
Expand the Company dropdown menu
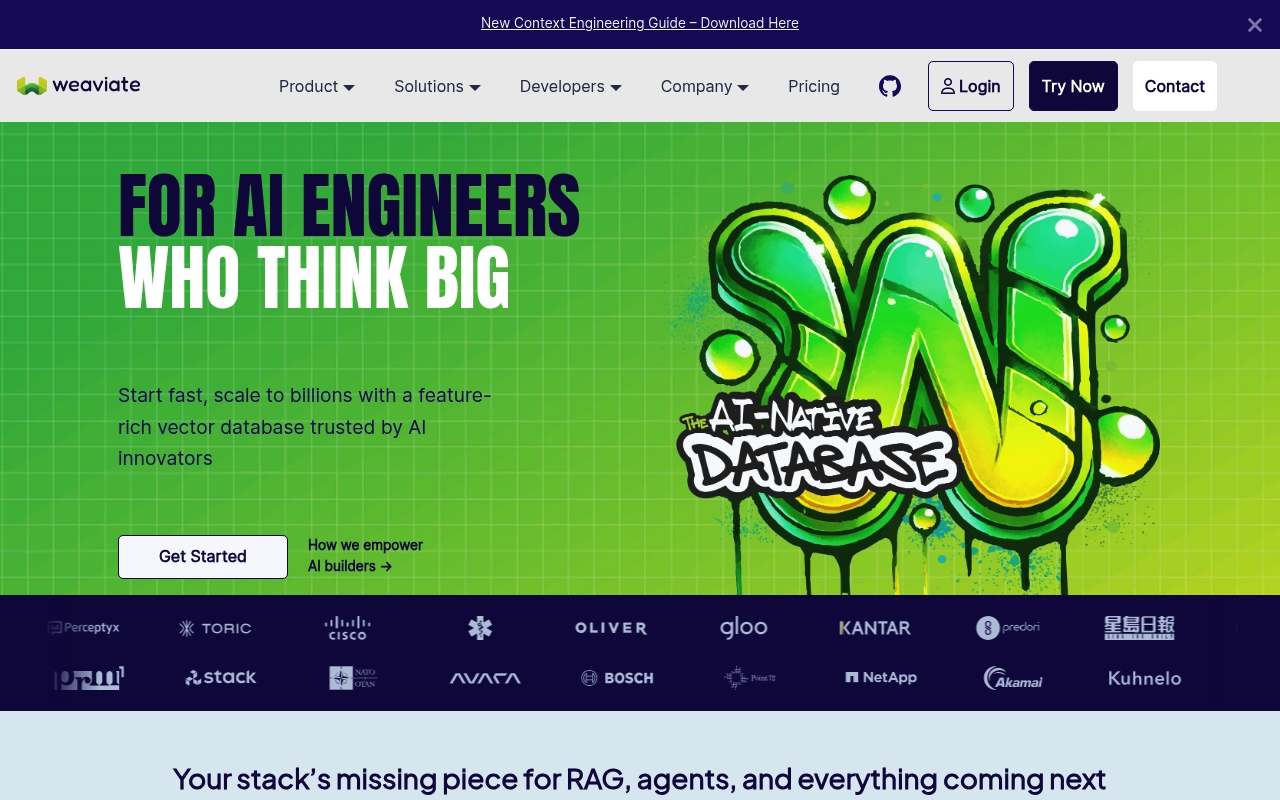point(705,86)
